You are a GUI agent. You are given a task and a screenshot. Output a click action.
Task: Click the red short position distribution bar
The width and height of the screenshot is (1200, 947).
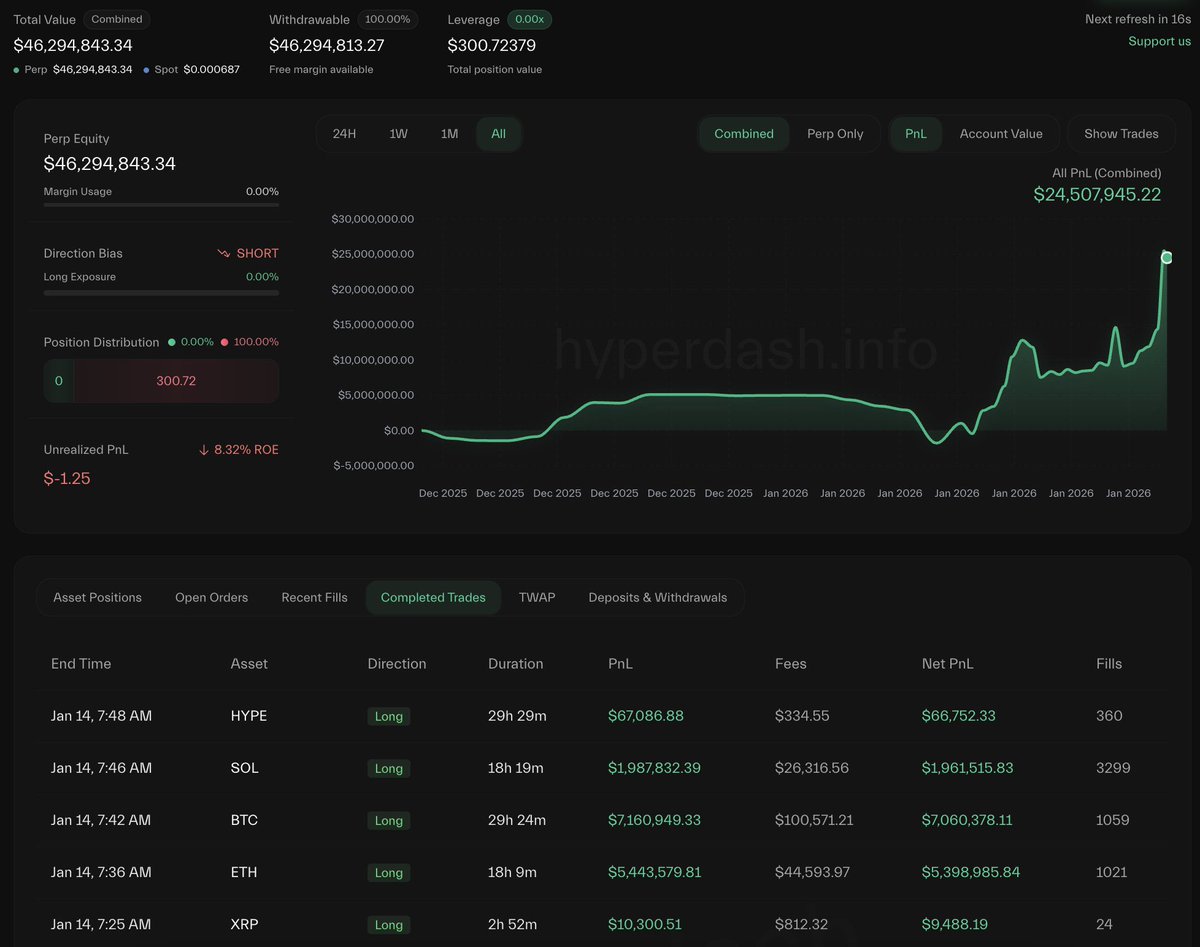point(176,381)
